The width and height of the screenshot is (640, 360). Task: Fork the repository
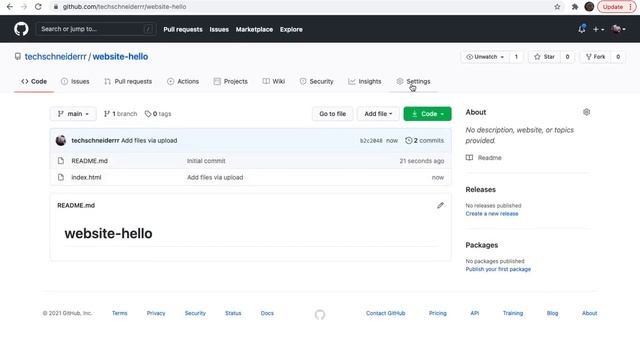pos(596,57)
